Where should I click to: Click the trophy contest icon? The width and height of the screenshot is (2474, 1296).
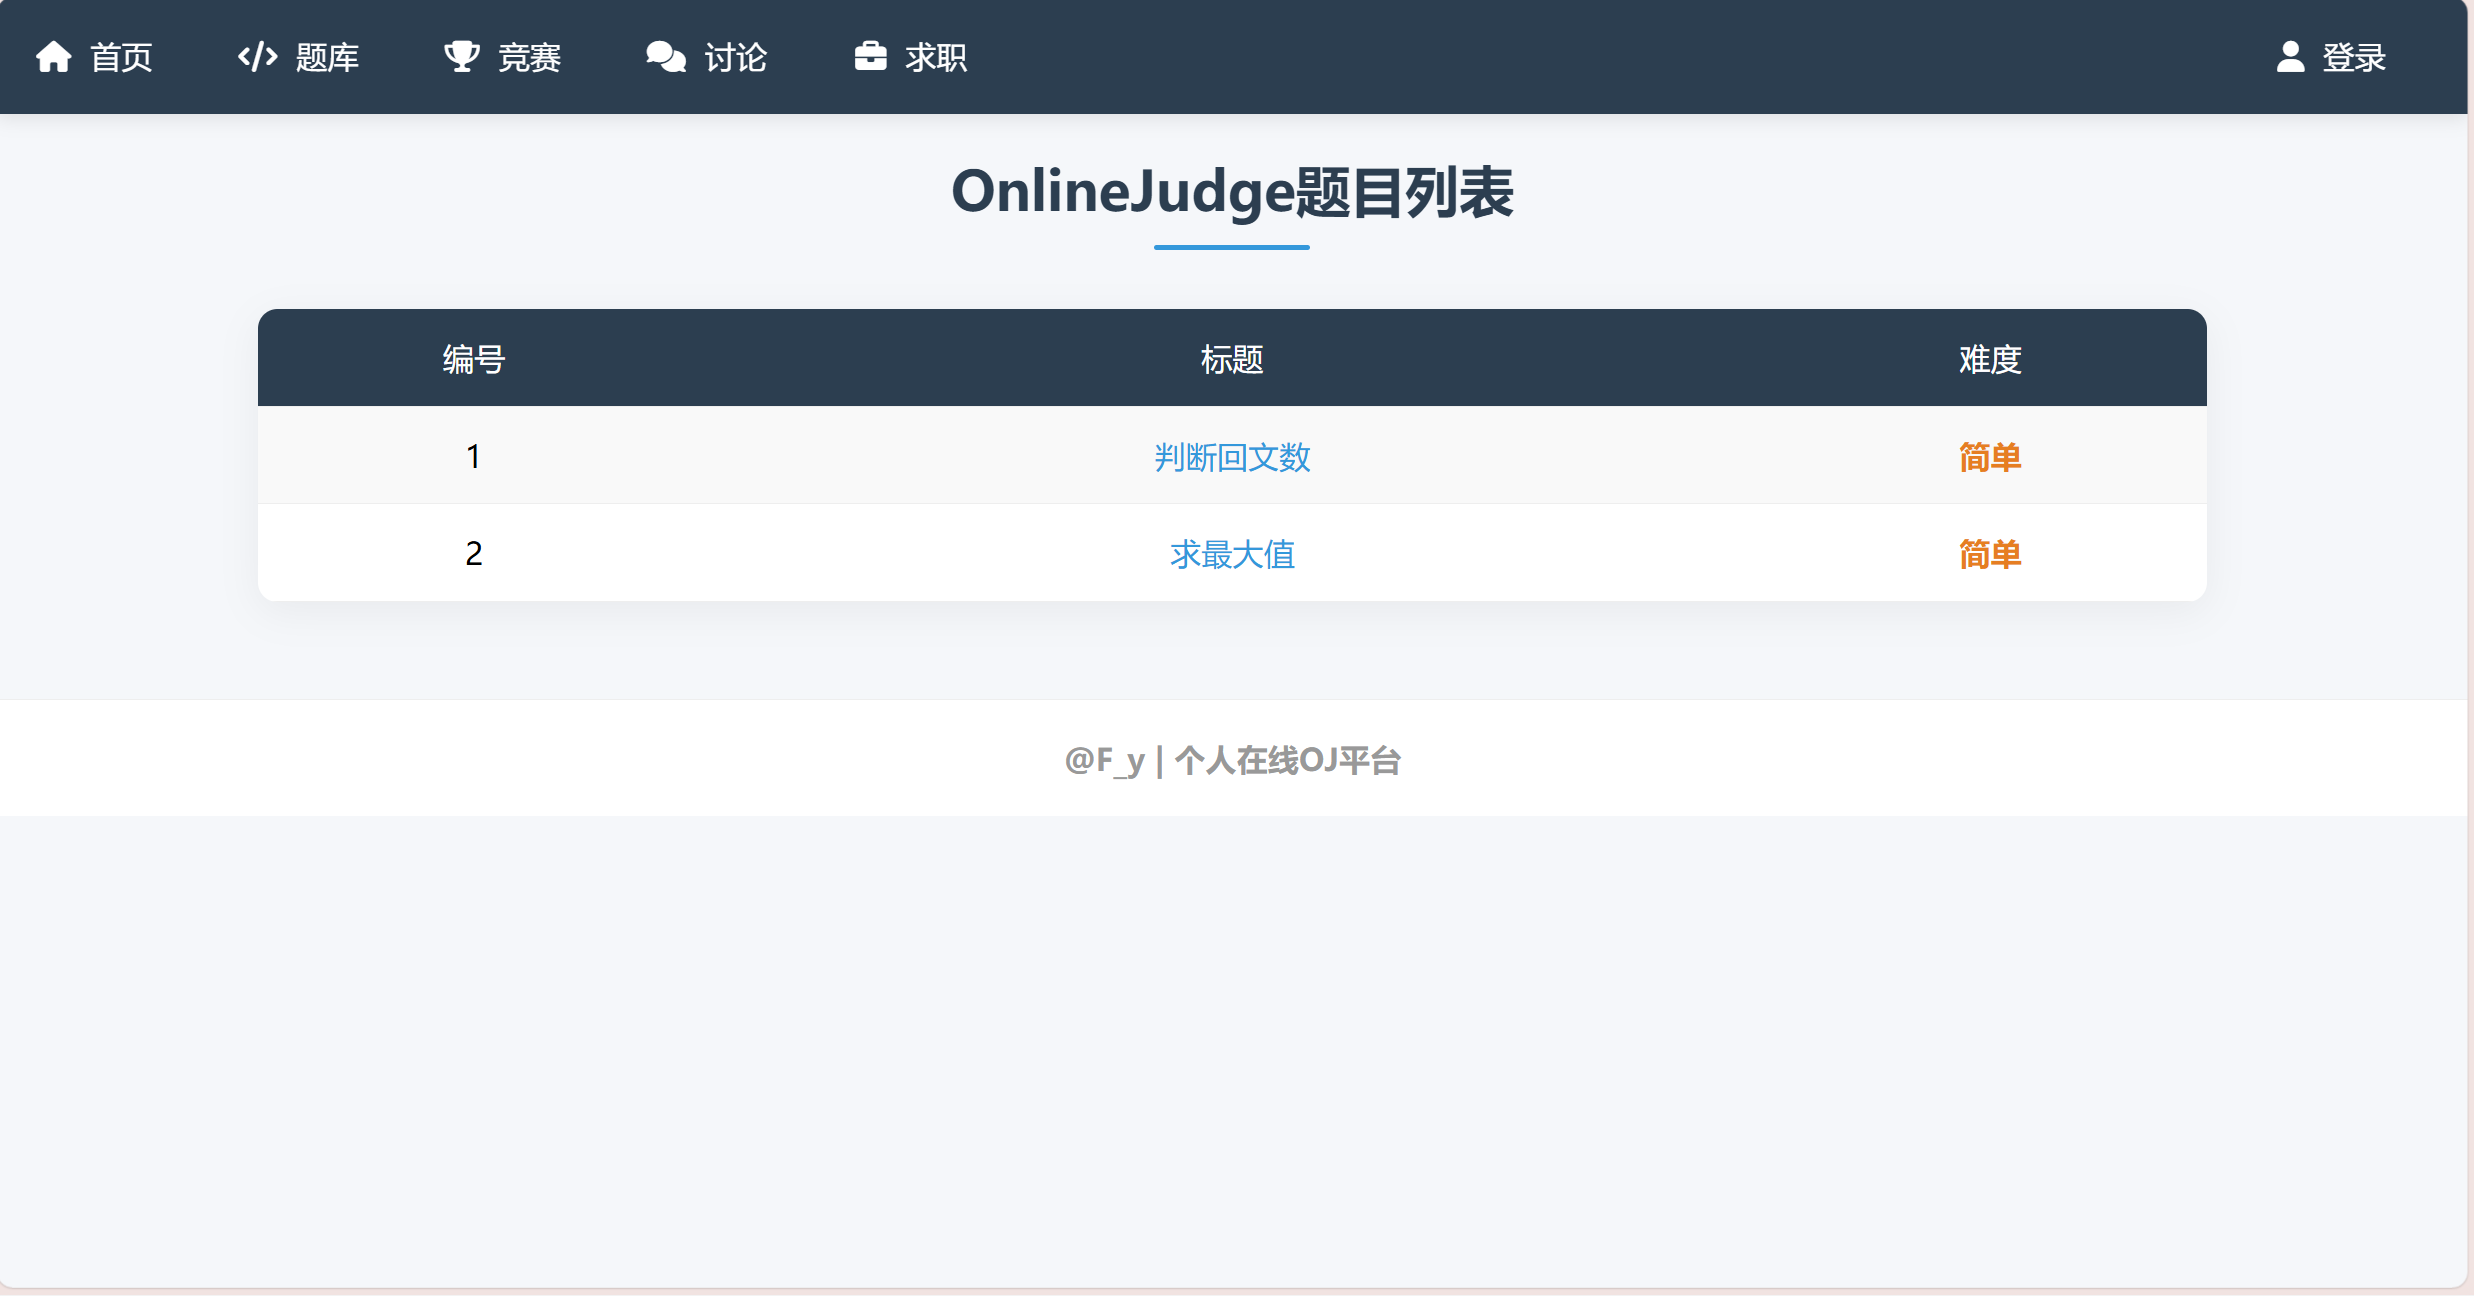tap(461, 57)
